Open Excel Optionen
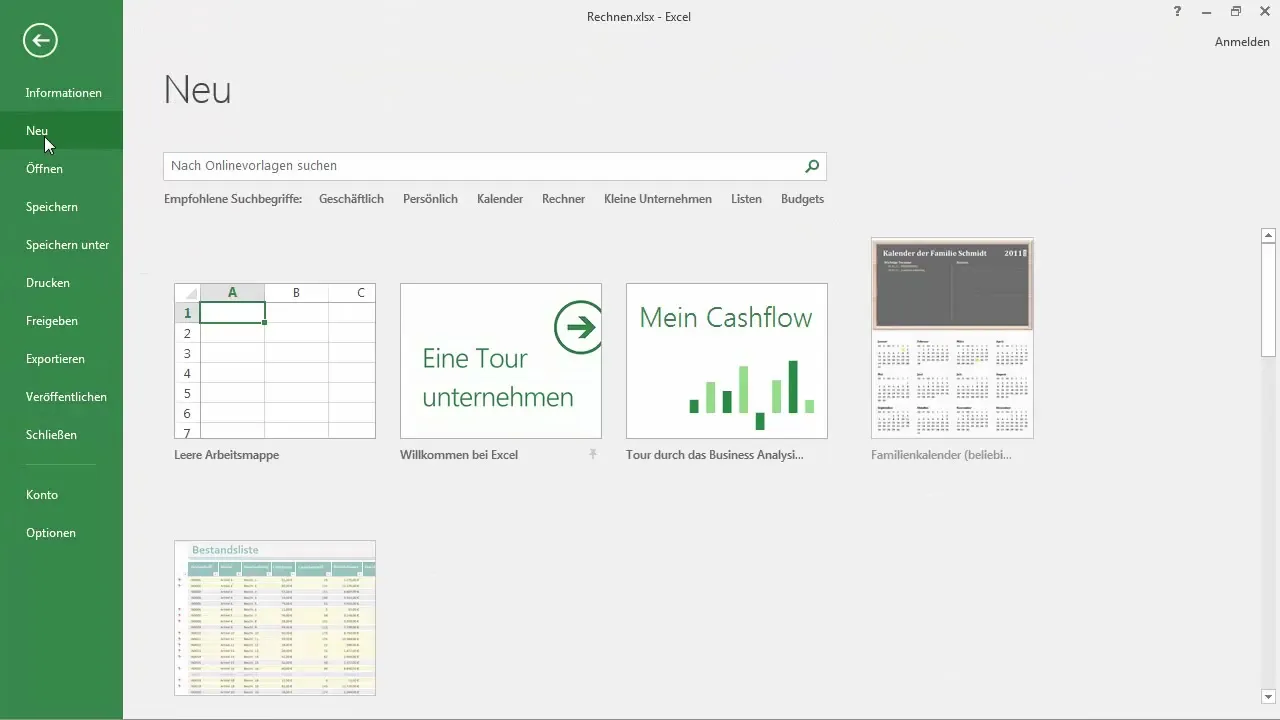The height and width of the screenshot is (720, 1280). tap(61, 533)
